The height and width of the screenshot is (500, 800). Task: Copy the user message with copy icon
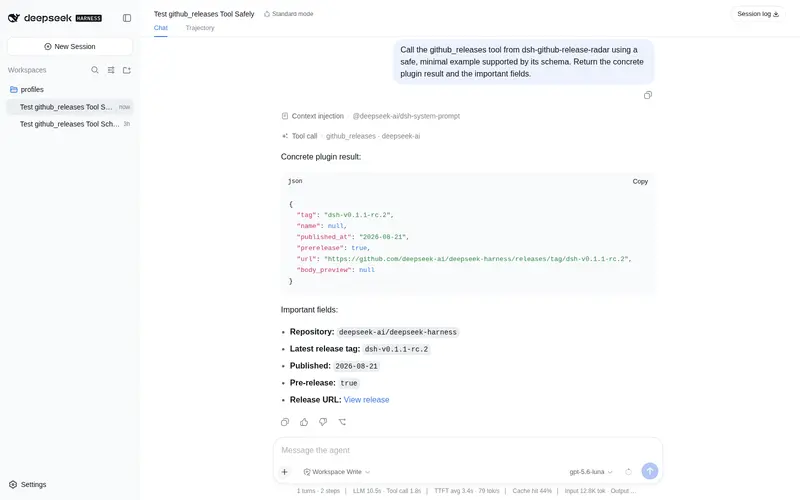tap(648, 95)
